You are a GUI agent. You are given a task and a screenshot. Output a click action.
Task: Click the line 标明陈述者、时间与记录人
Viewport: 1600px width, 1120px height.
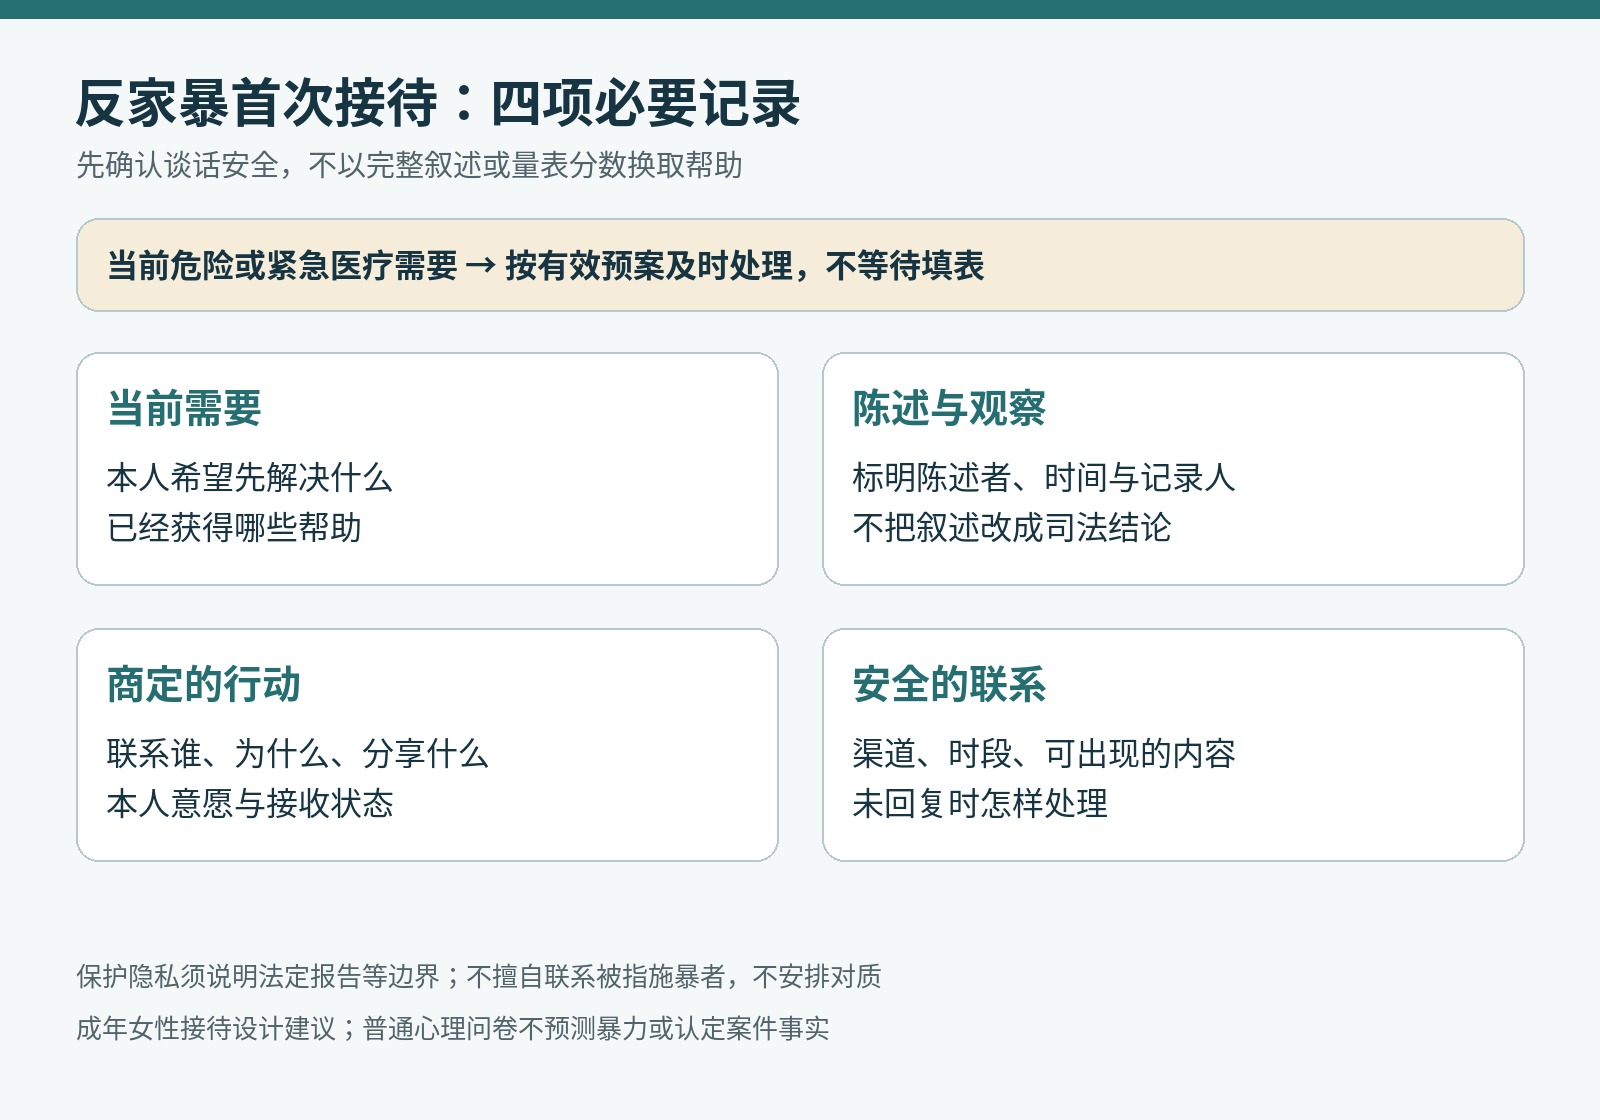[x=1044, y=478]
